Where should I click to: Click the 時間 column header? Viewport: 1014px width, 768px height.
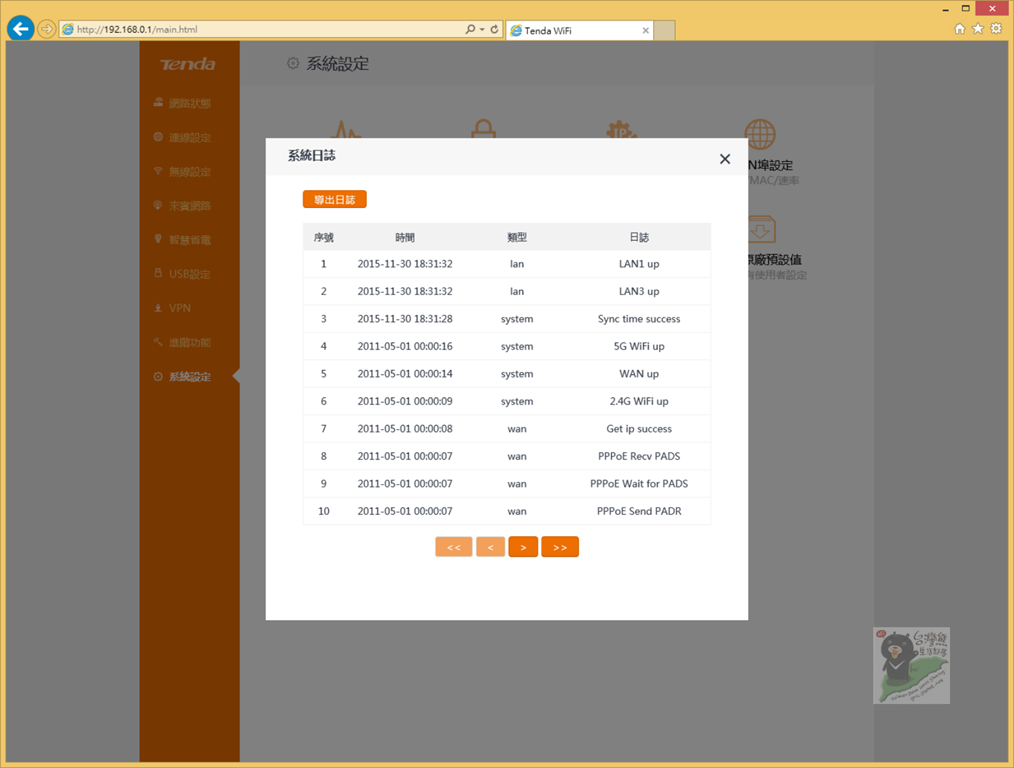click(405, 237)
